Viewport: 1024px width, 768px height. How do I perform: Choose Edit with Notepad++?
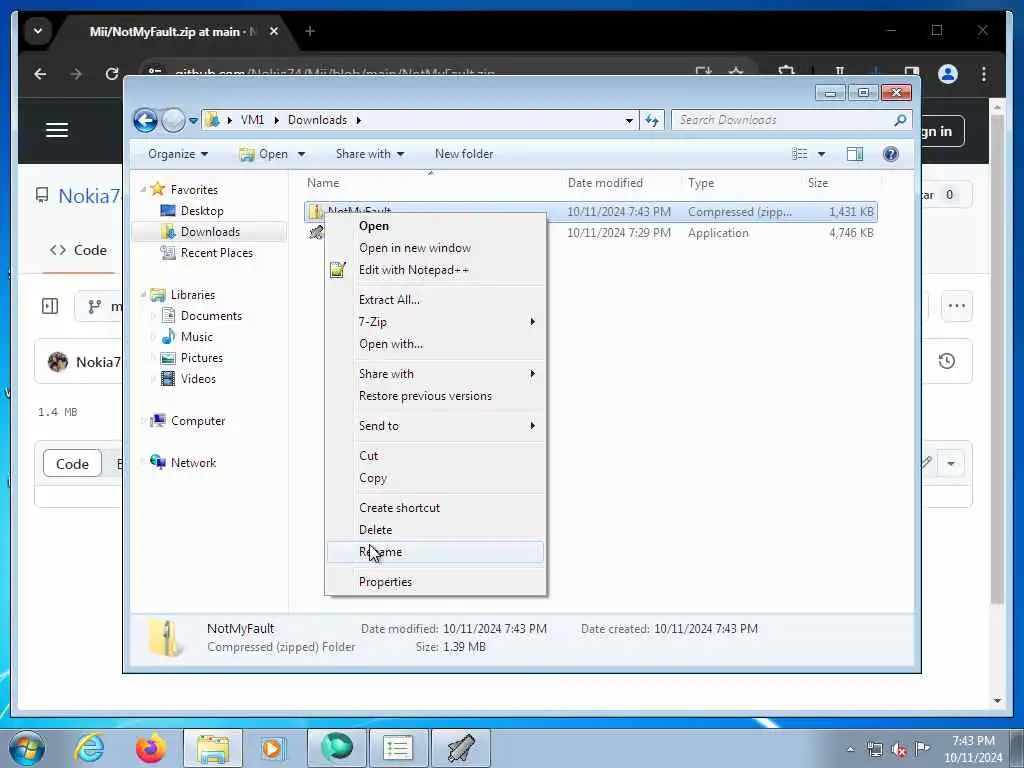point(435,270)
